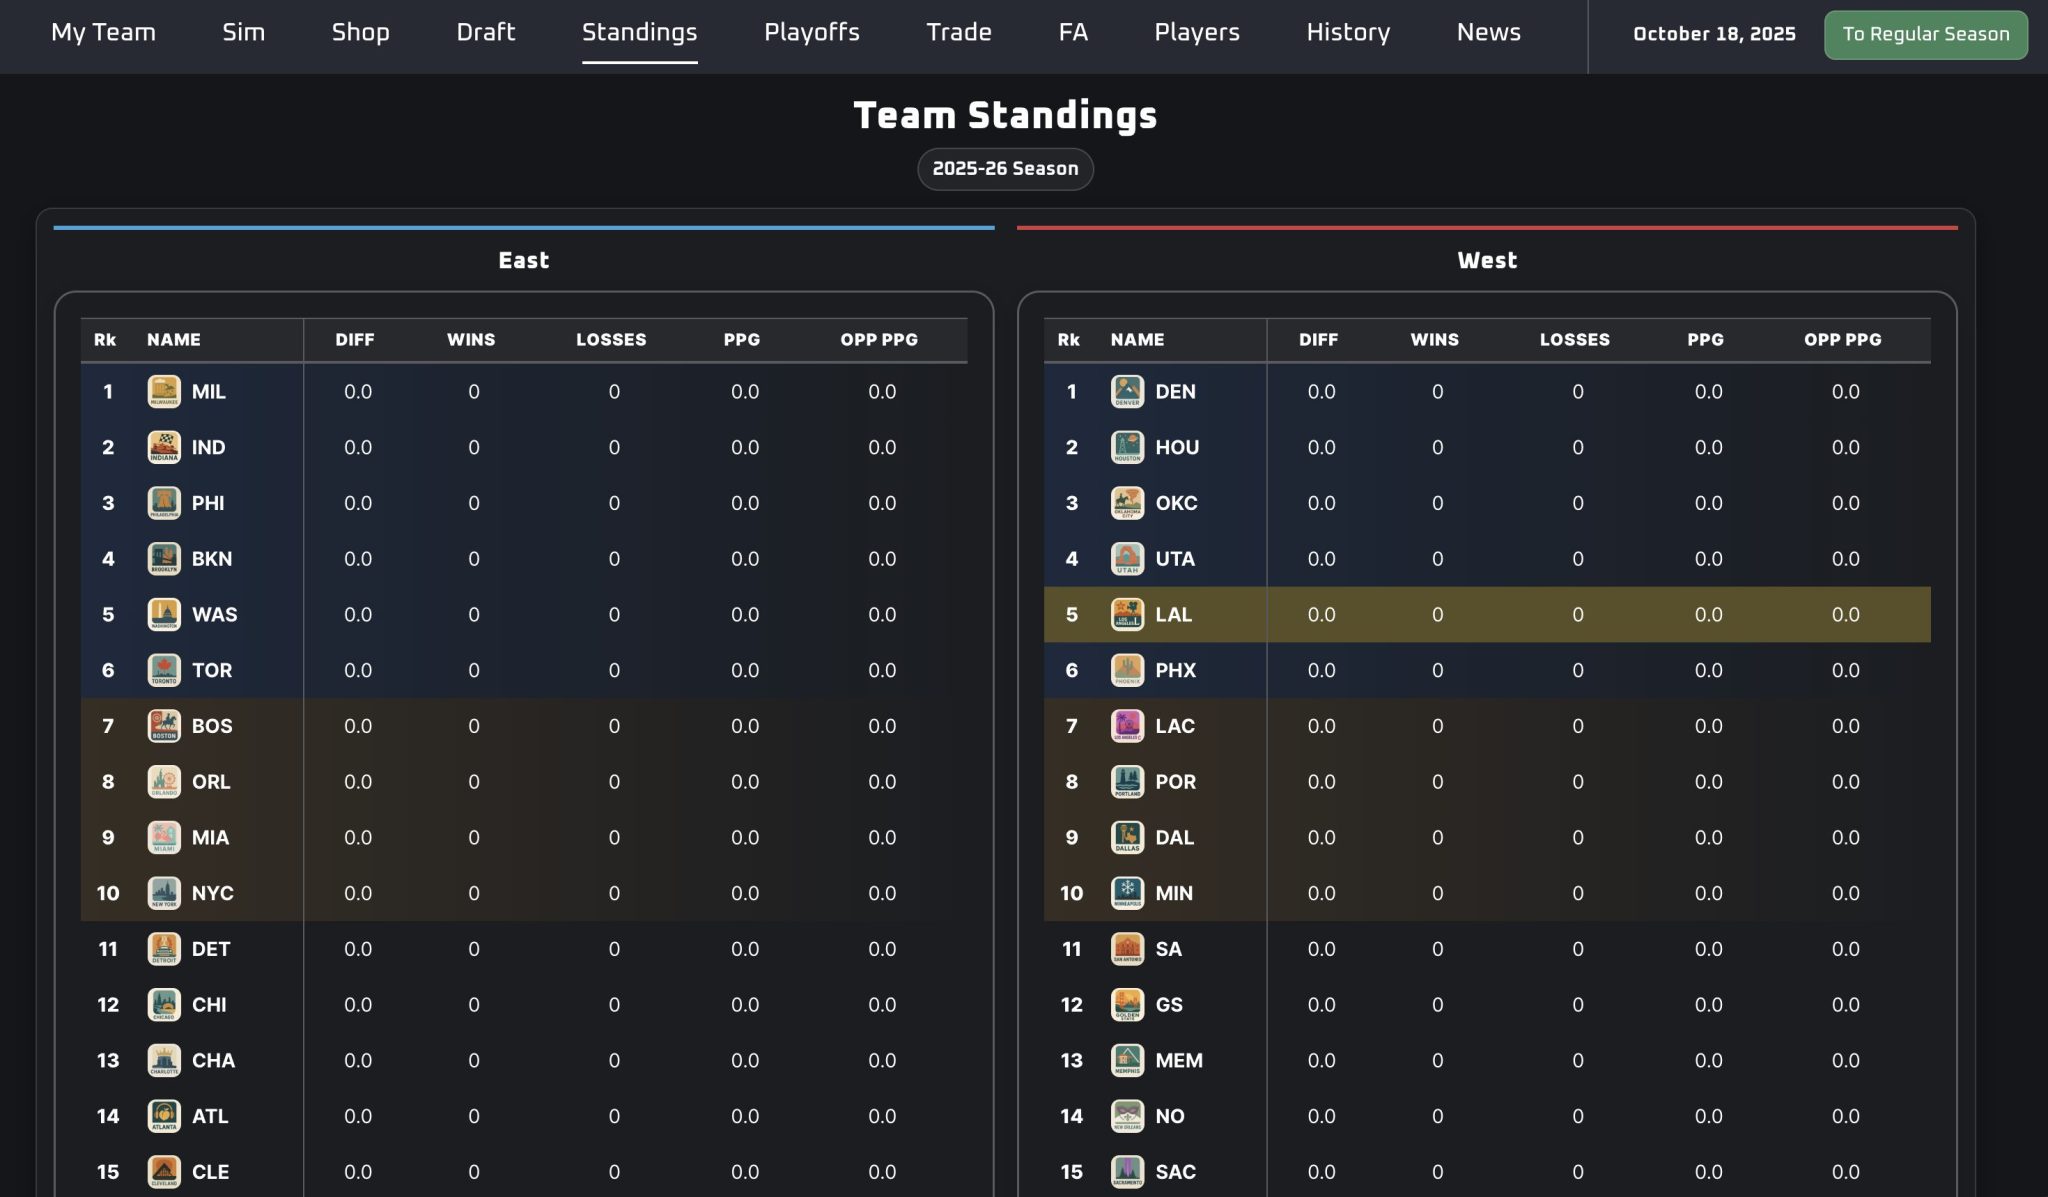Viewport: 2048px width, 1197px height.
Task: Open the Playoffs tab
Action: pyautogui.click(x=811, y=32)
